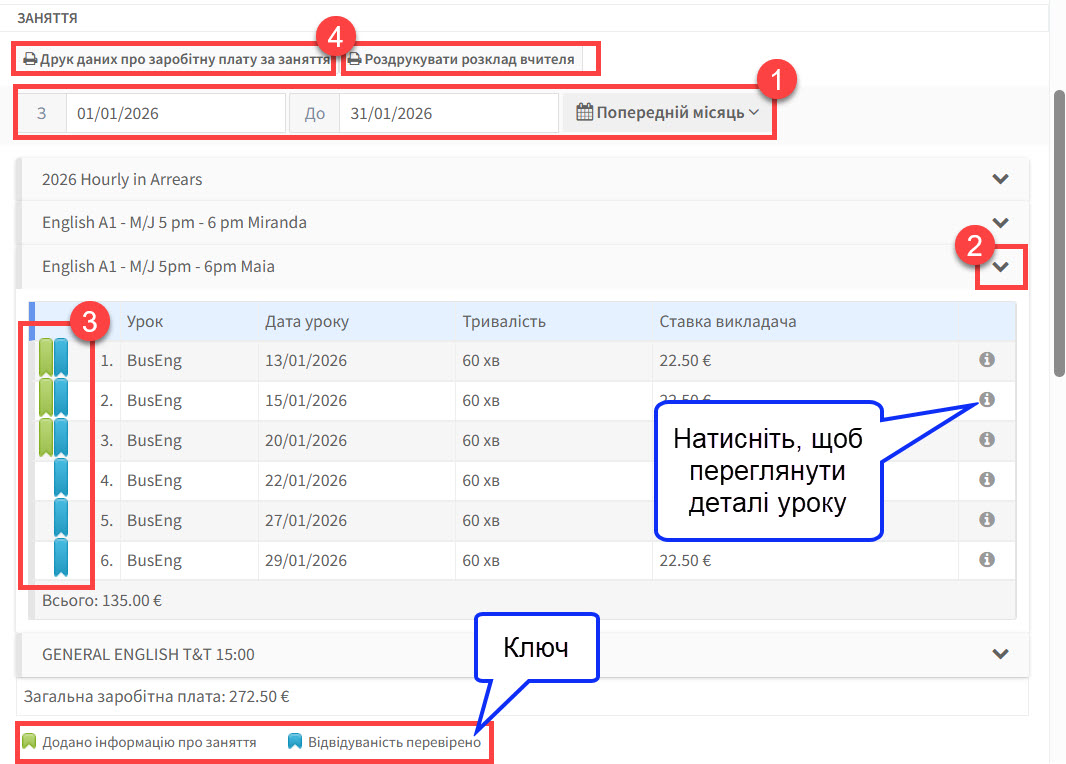Open lesson details for 15/01/2026 row
The image size is (1066, 764).
(x=987, y=400)
